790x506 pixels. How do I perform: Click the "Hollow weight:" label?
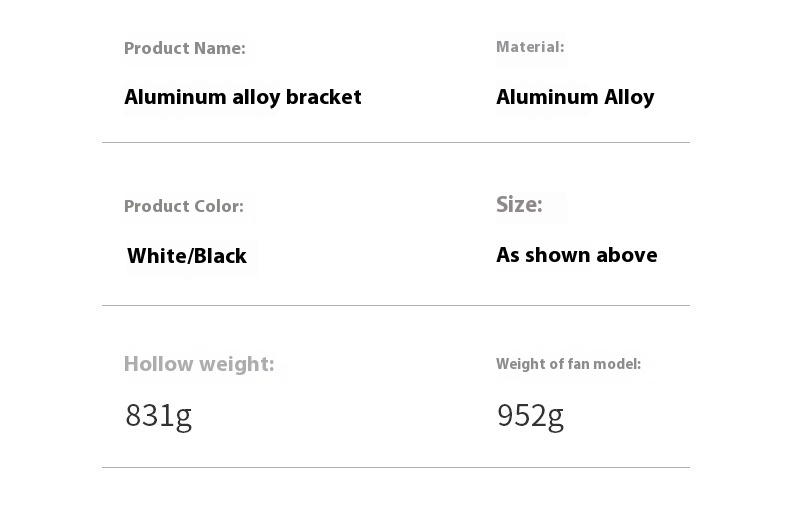(199, 364)
